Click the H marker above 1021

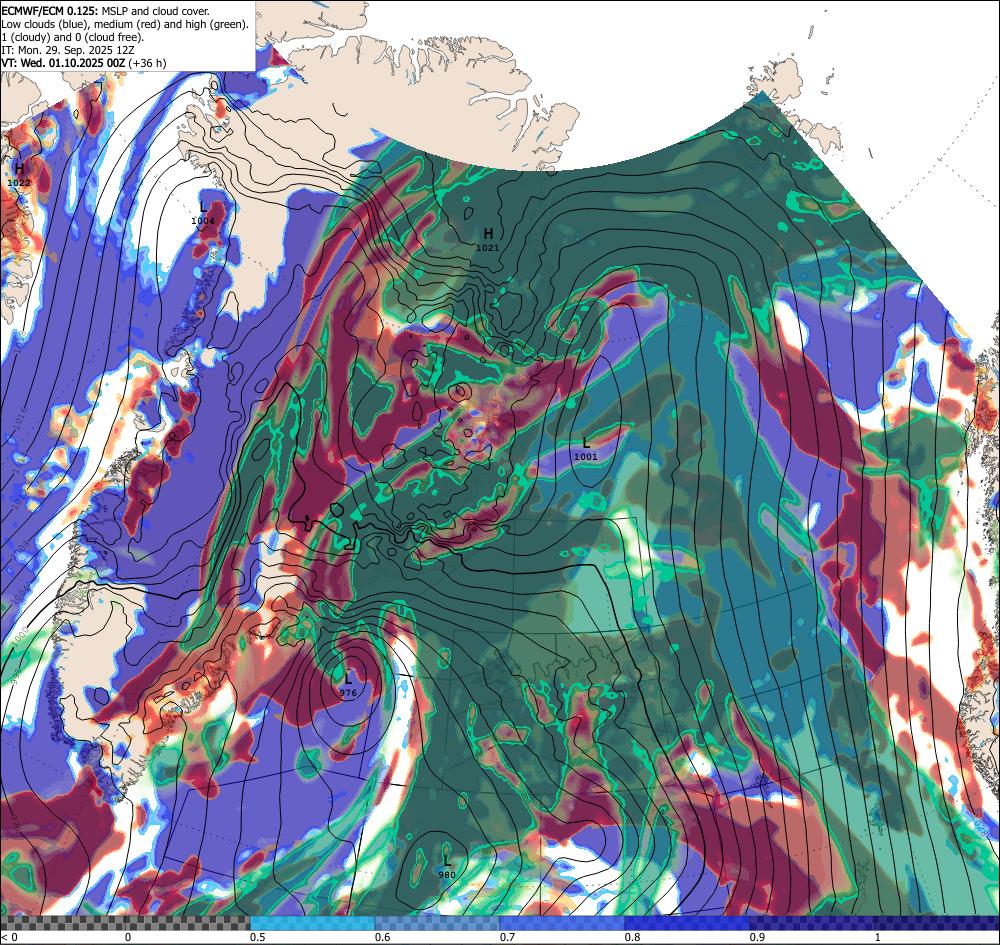[489, 233]
